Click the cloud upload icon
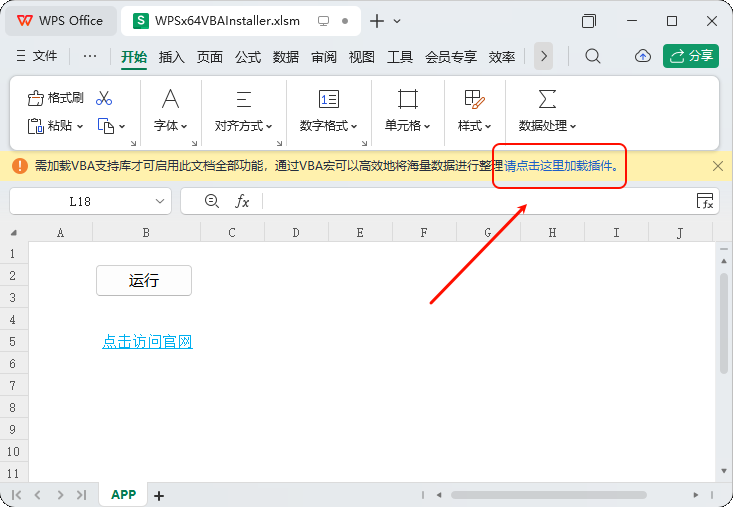The image size is (733, 507). 643,56
